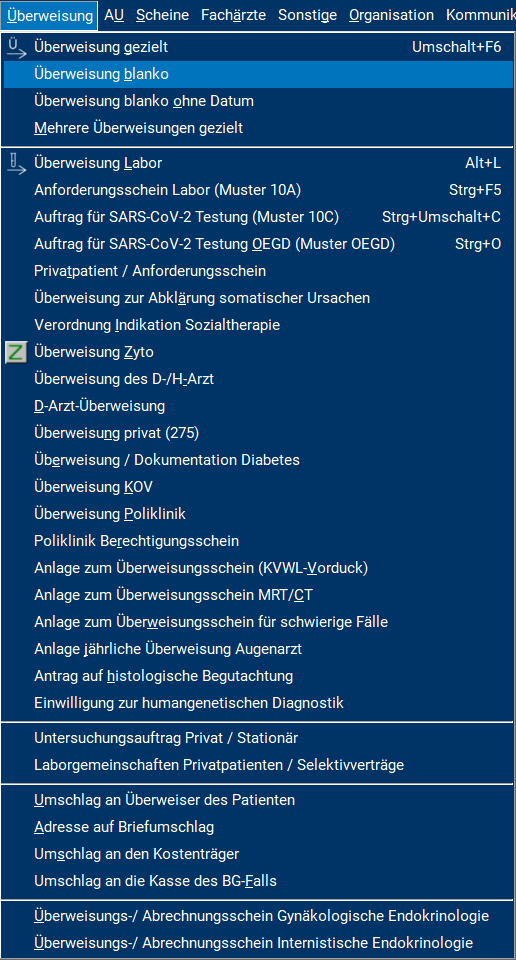Image resolution: width=516 pixels, height=960 pixels.
Task: Select Überweisung Poliklinik
Action: pos(258,514)
